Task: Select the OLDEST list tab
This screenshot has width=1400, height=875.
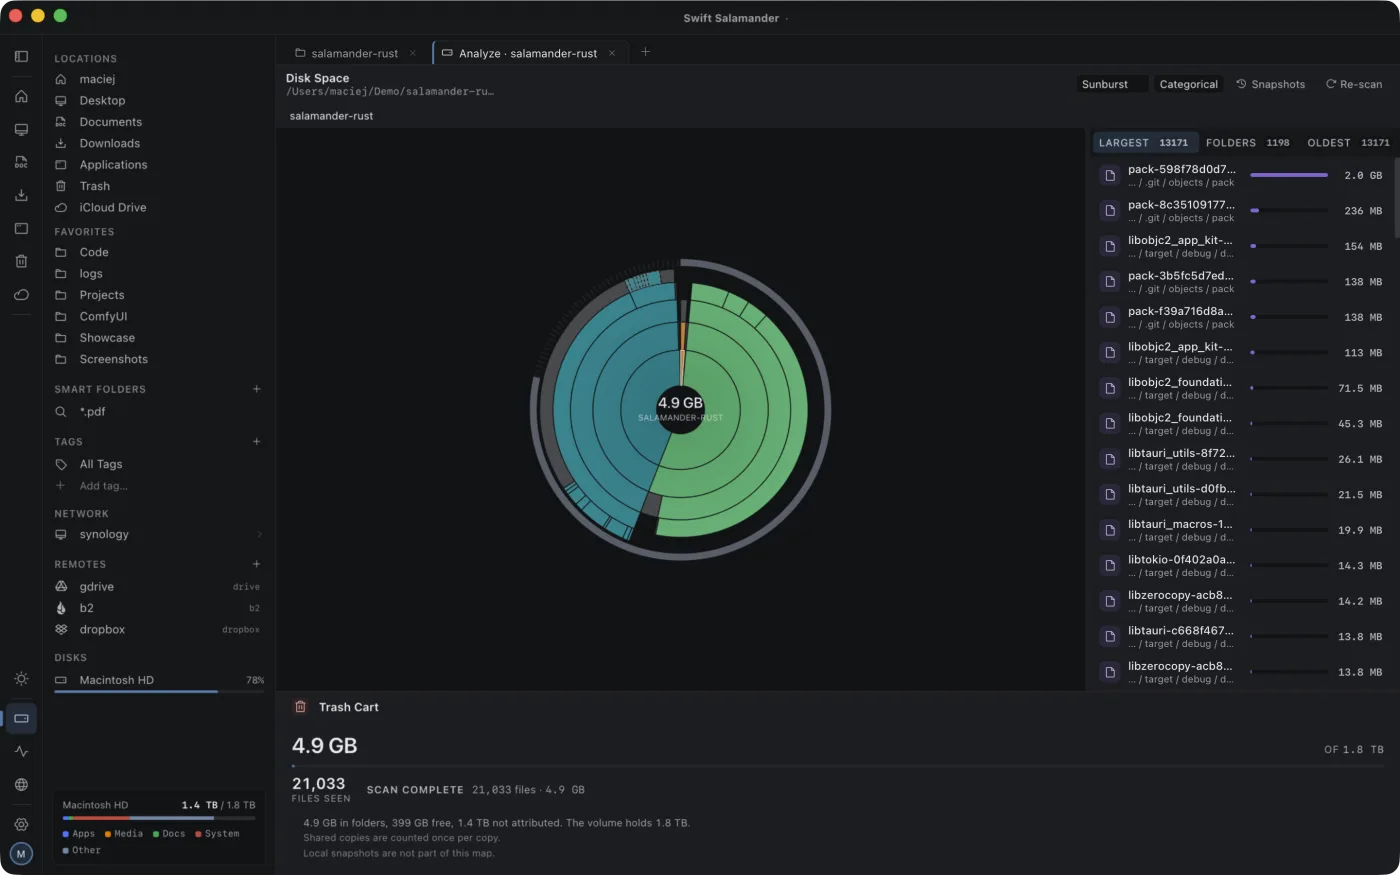Action: pyautogui.click(x=1348, y=143)
